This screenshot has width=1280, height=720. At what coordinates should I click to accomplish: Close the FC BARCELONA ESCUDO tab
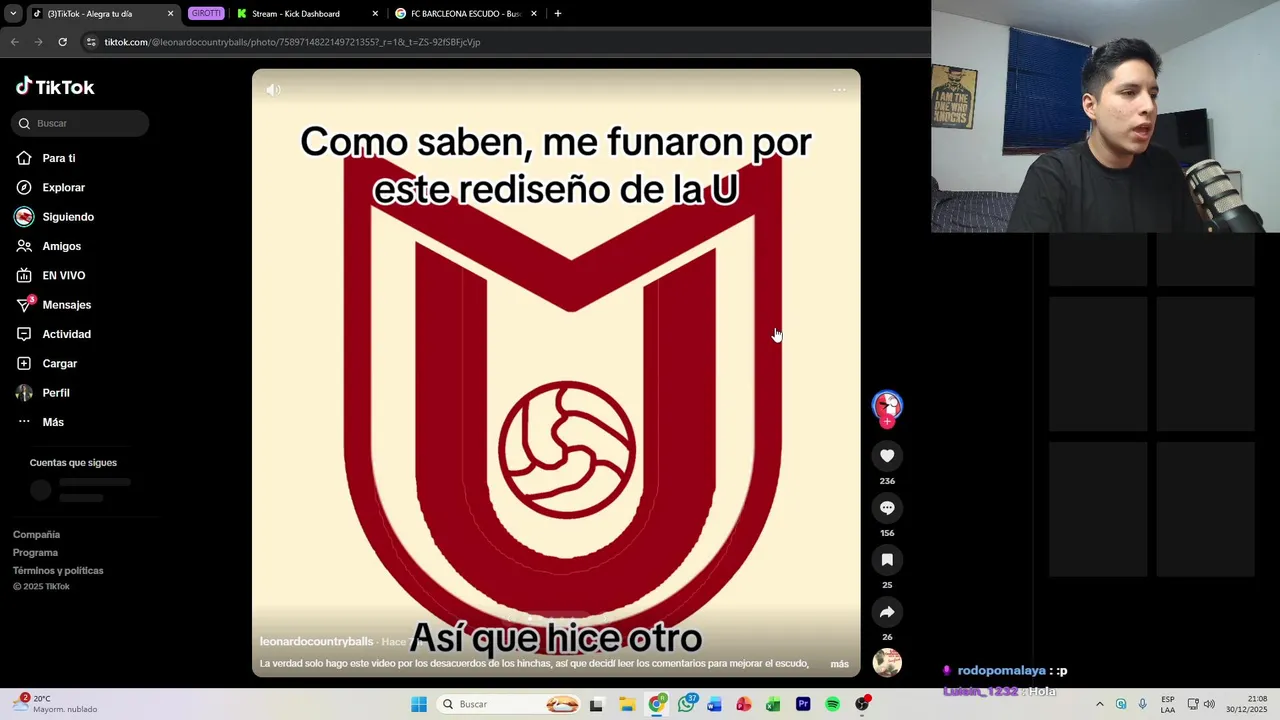pos(534,14)
